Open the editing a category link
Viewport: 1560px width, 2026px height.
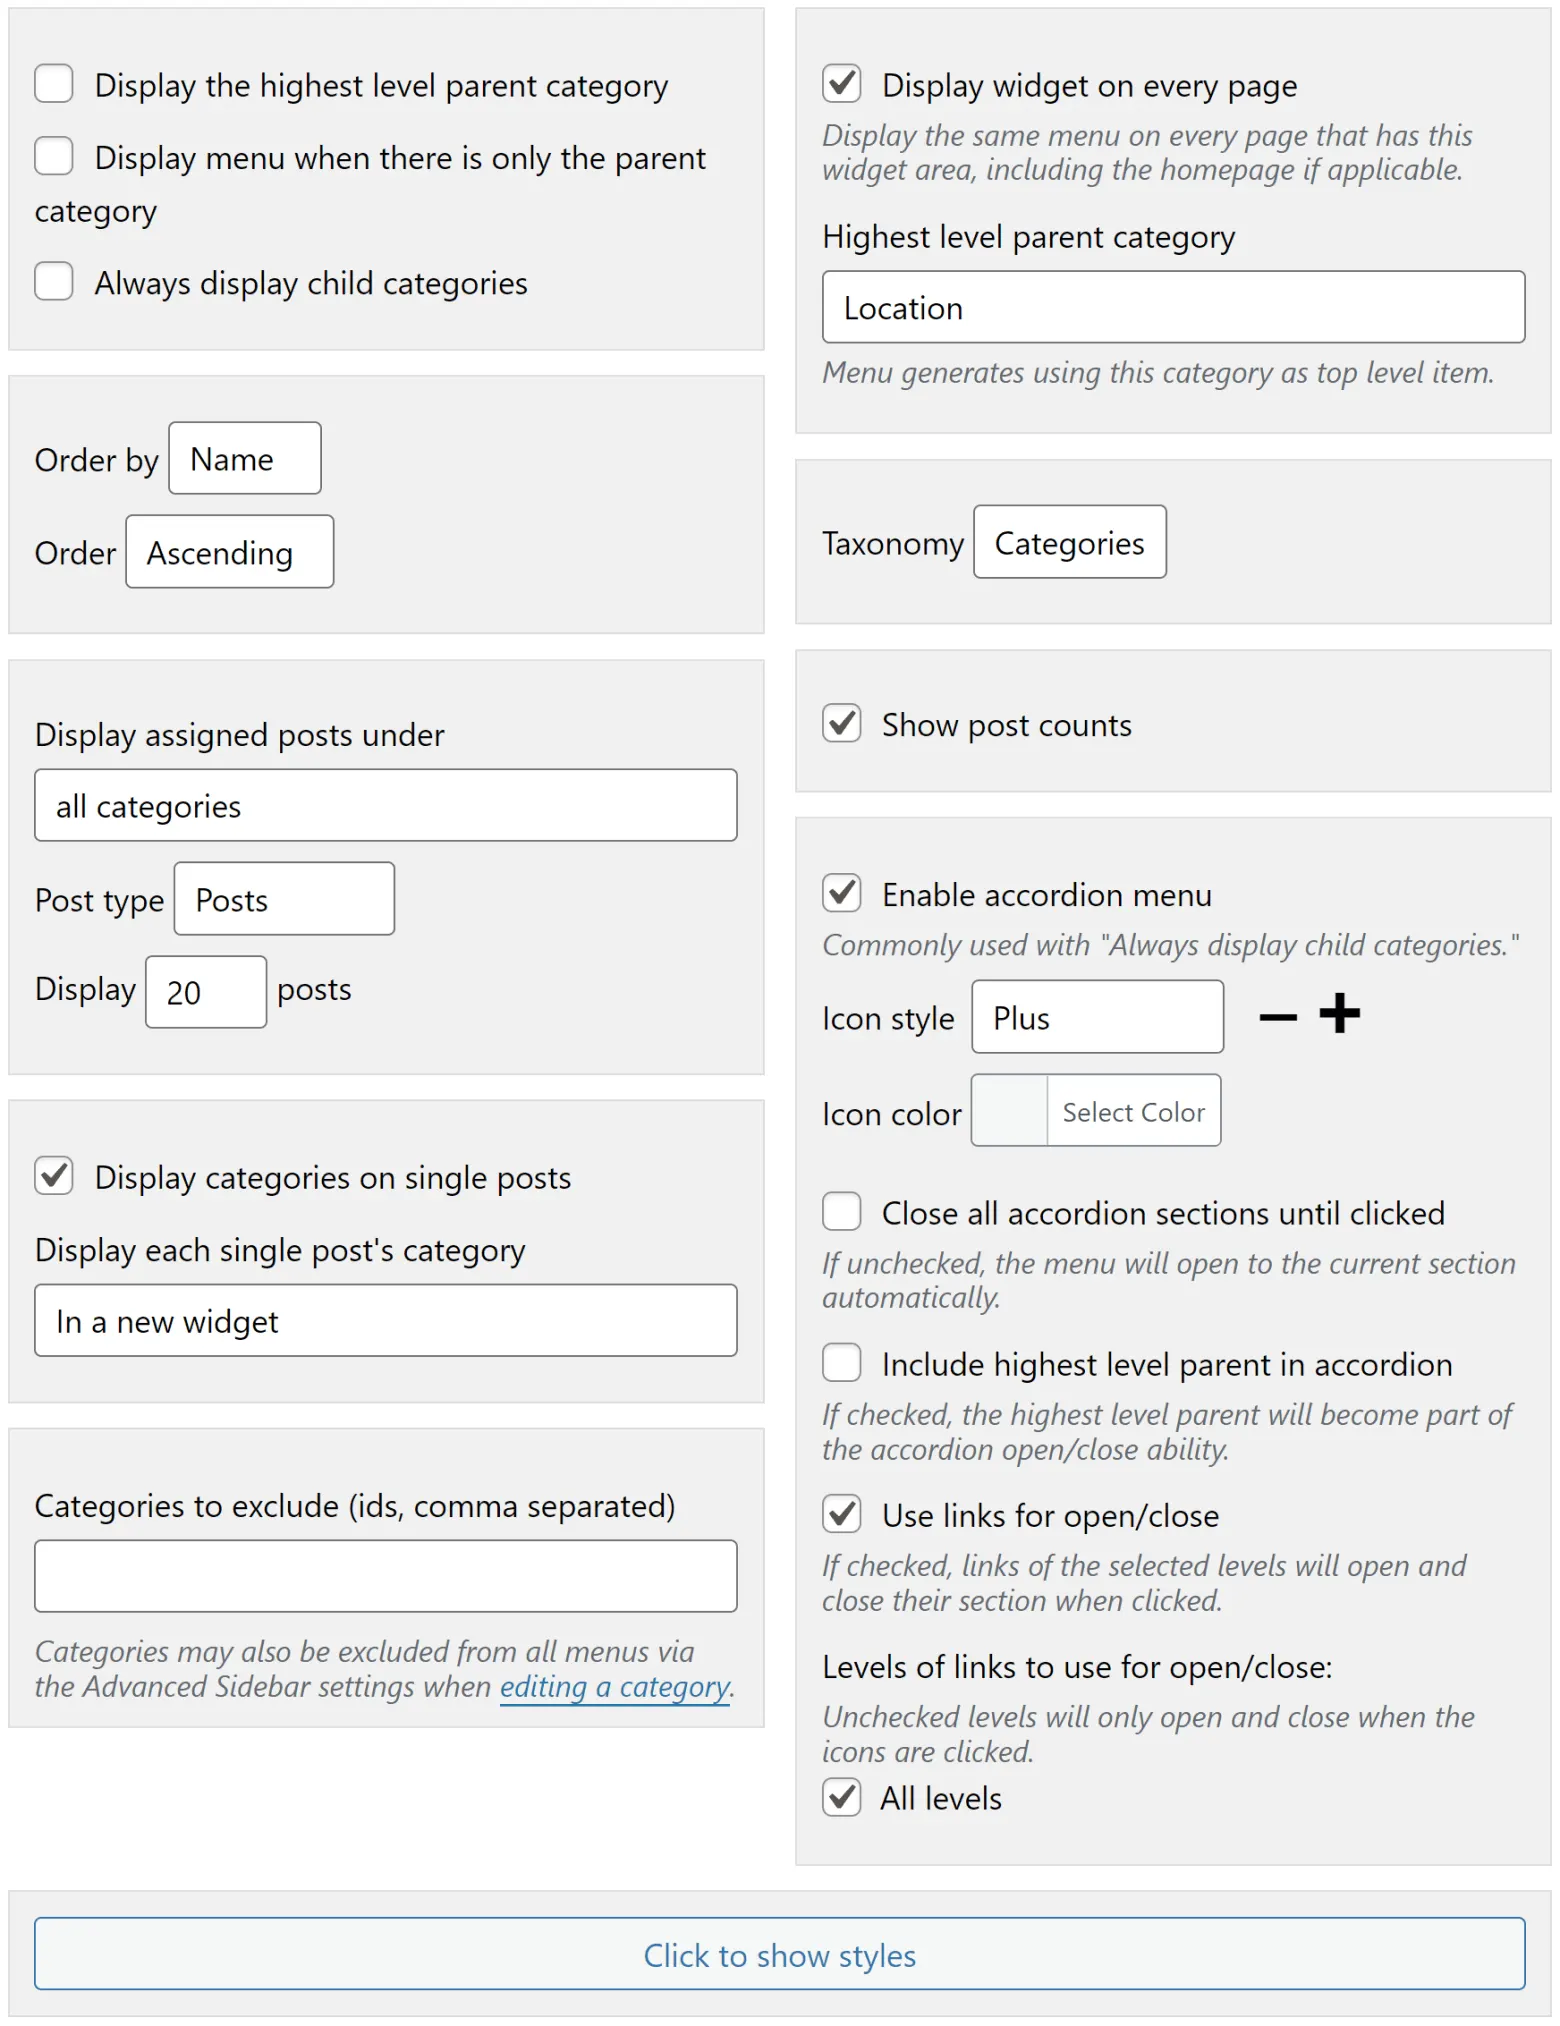point(614,1687)
